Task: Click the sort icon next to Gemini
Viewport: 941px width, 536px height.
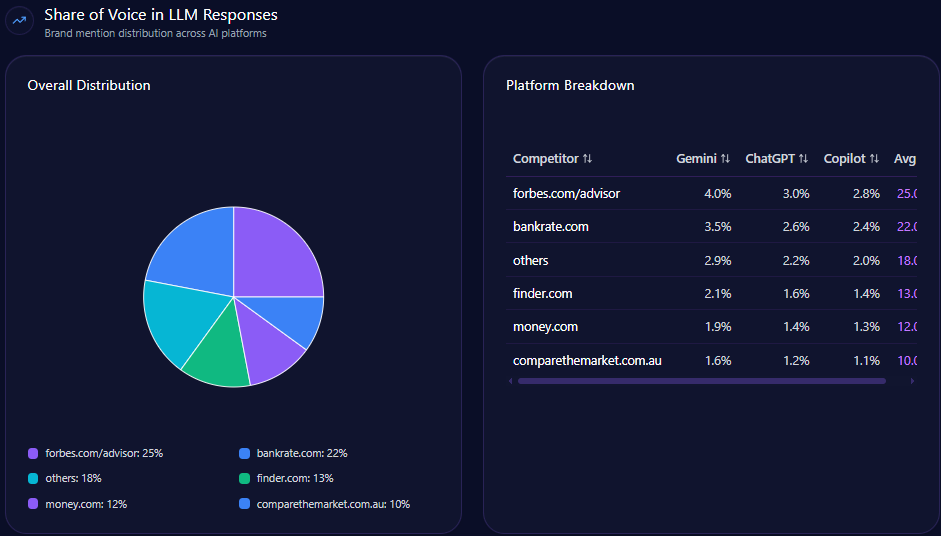Action: pyautogui.click(x=725, y=159)
